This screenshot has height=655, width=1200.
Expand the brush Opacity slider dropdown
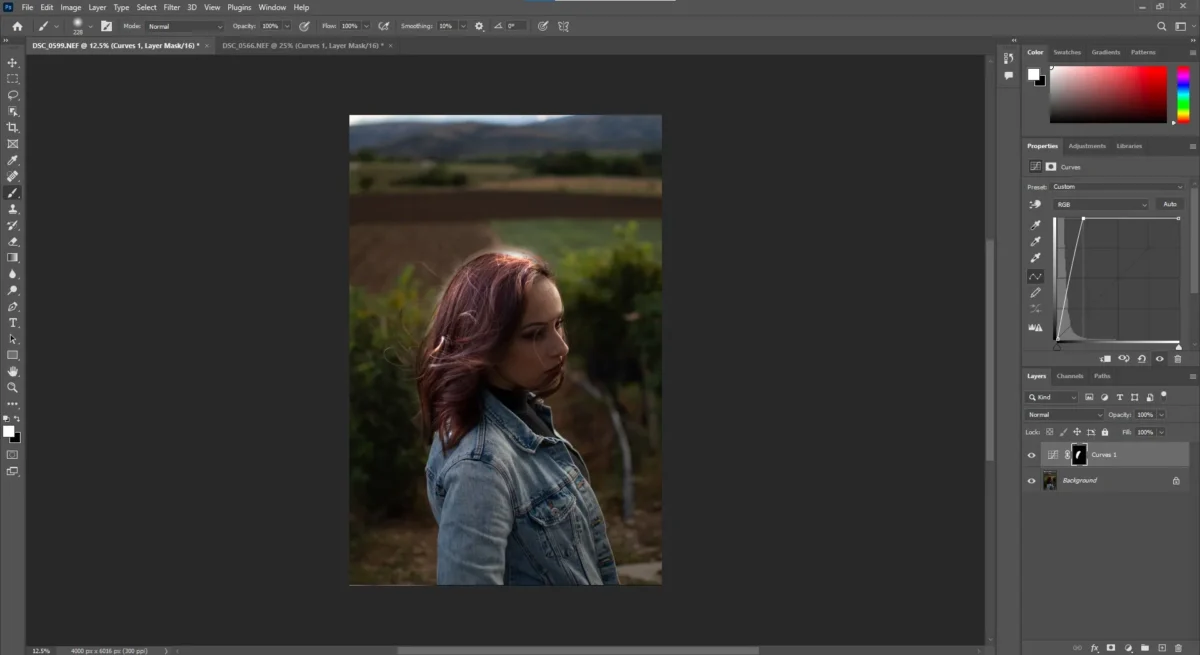[287, 26]
